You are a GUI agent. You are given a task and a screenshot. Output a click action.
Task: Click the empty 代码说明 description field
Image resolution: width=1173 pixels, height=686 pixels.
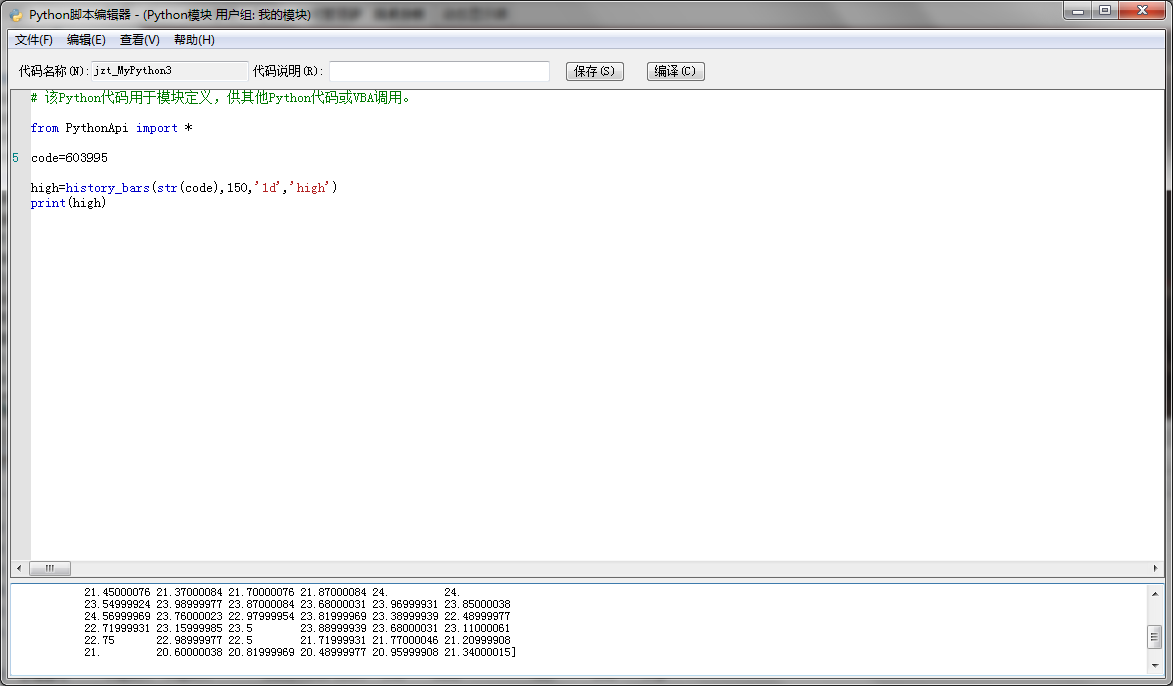click(439, 71)
